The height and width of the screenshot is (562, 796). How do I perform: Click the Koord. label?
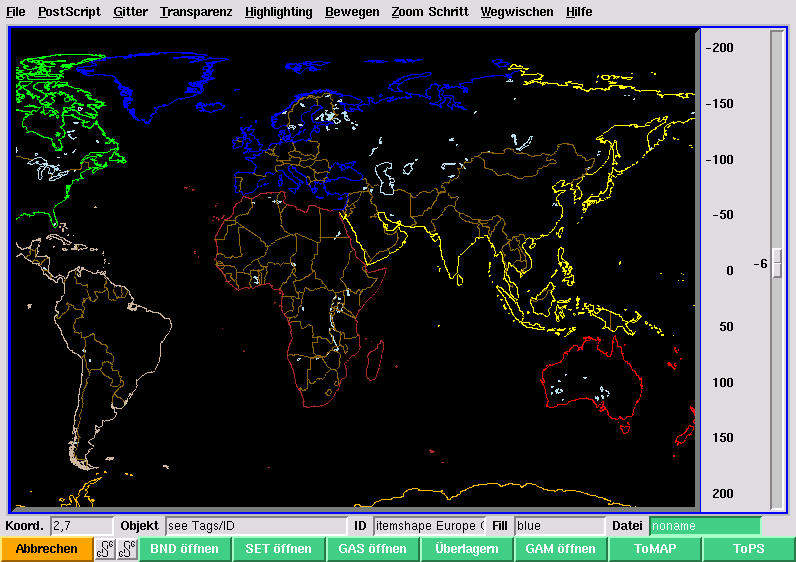point(25,526)
